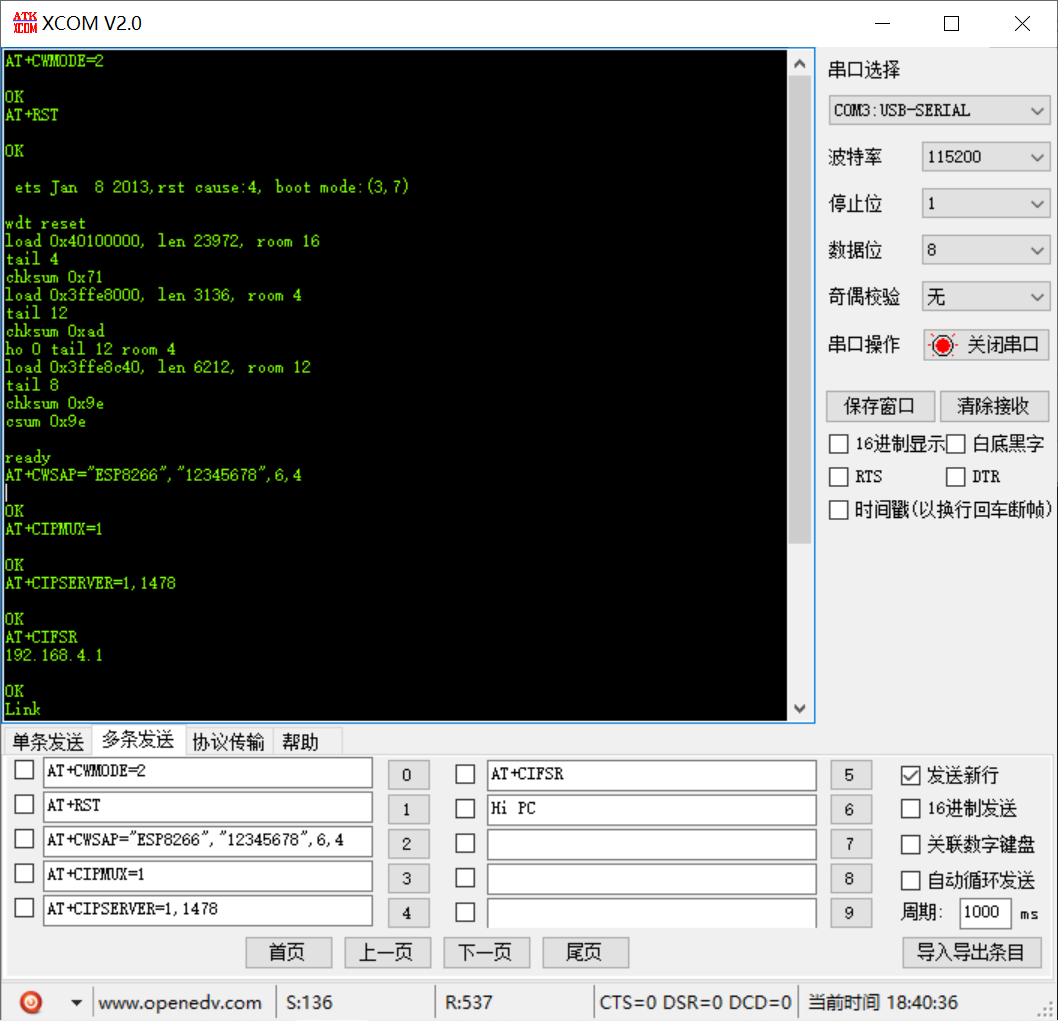The height and width of the screenshot is (1021, 1058).
Task: Click the power icon in the bottom status bar
Action: pyautogui.click(x=29, y=1001)
